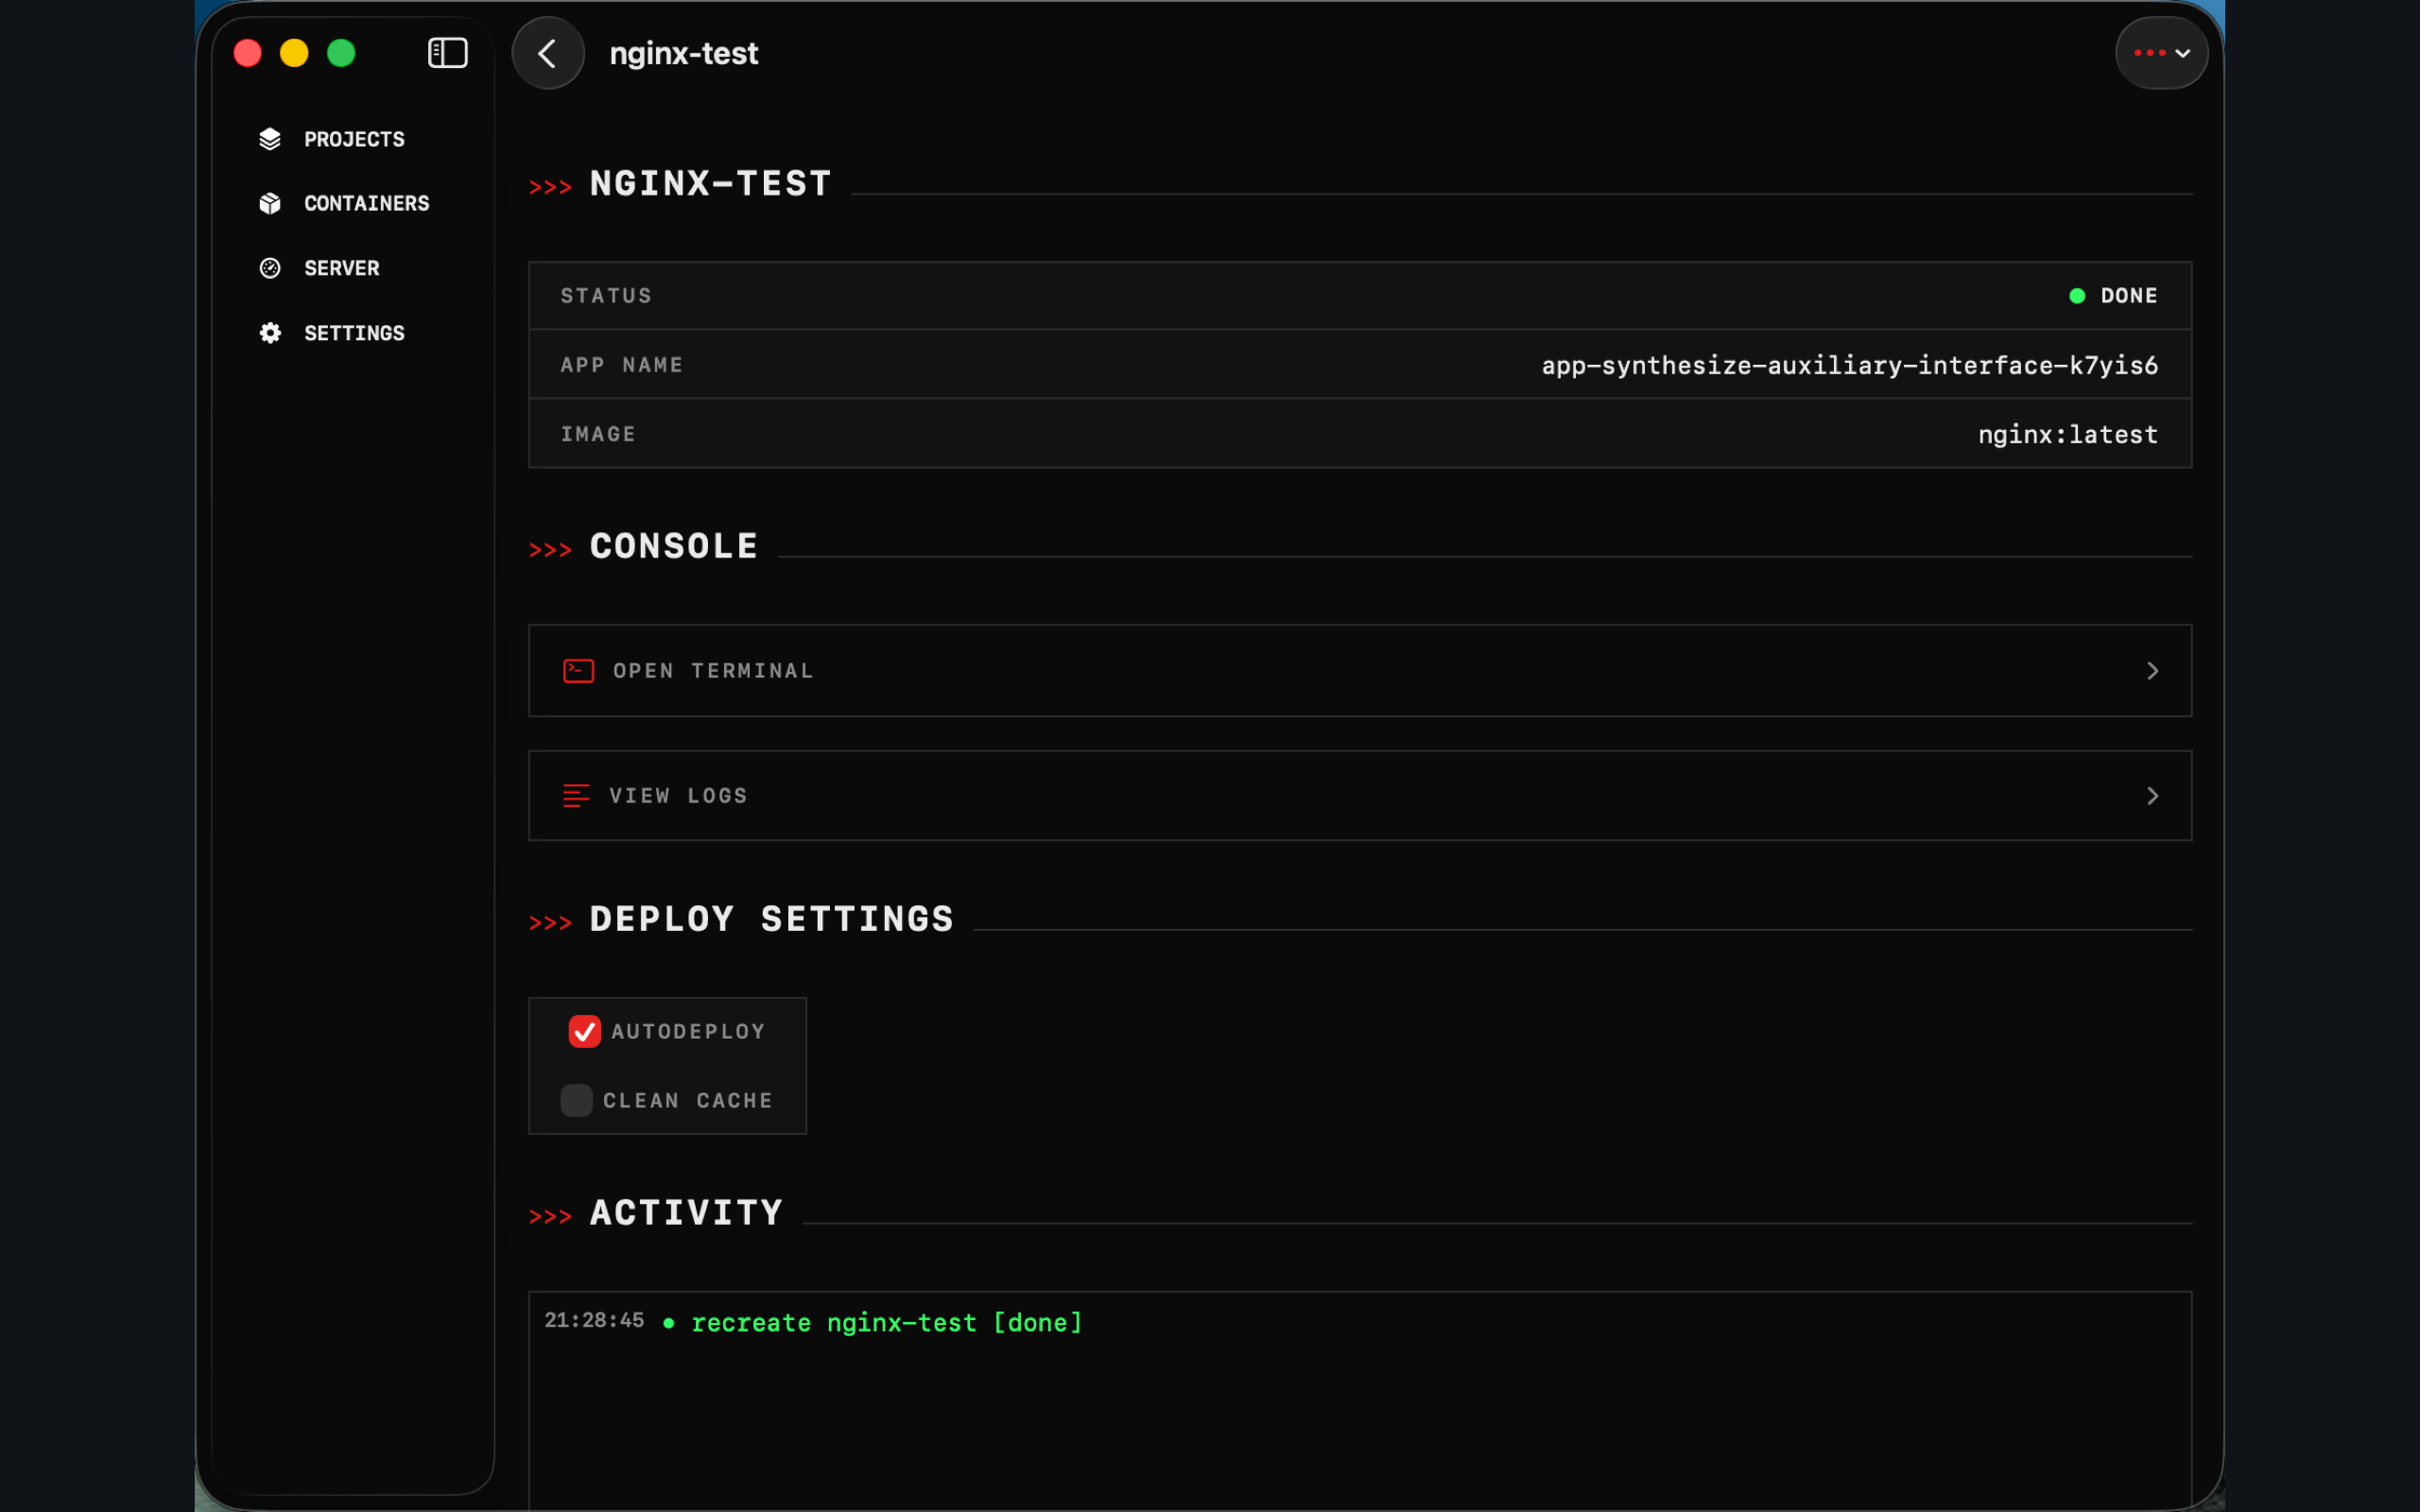Image resolution: width=2420 pixels, height=1512 pixels.
Task: Open Terminal for nginx-test
Action: (x=1360, y=671)
